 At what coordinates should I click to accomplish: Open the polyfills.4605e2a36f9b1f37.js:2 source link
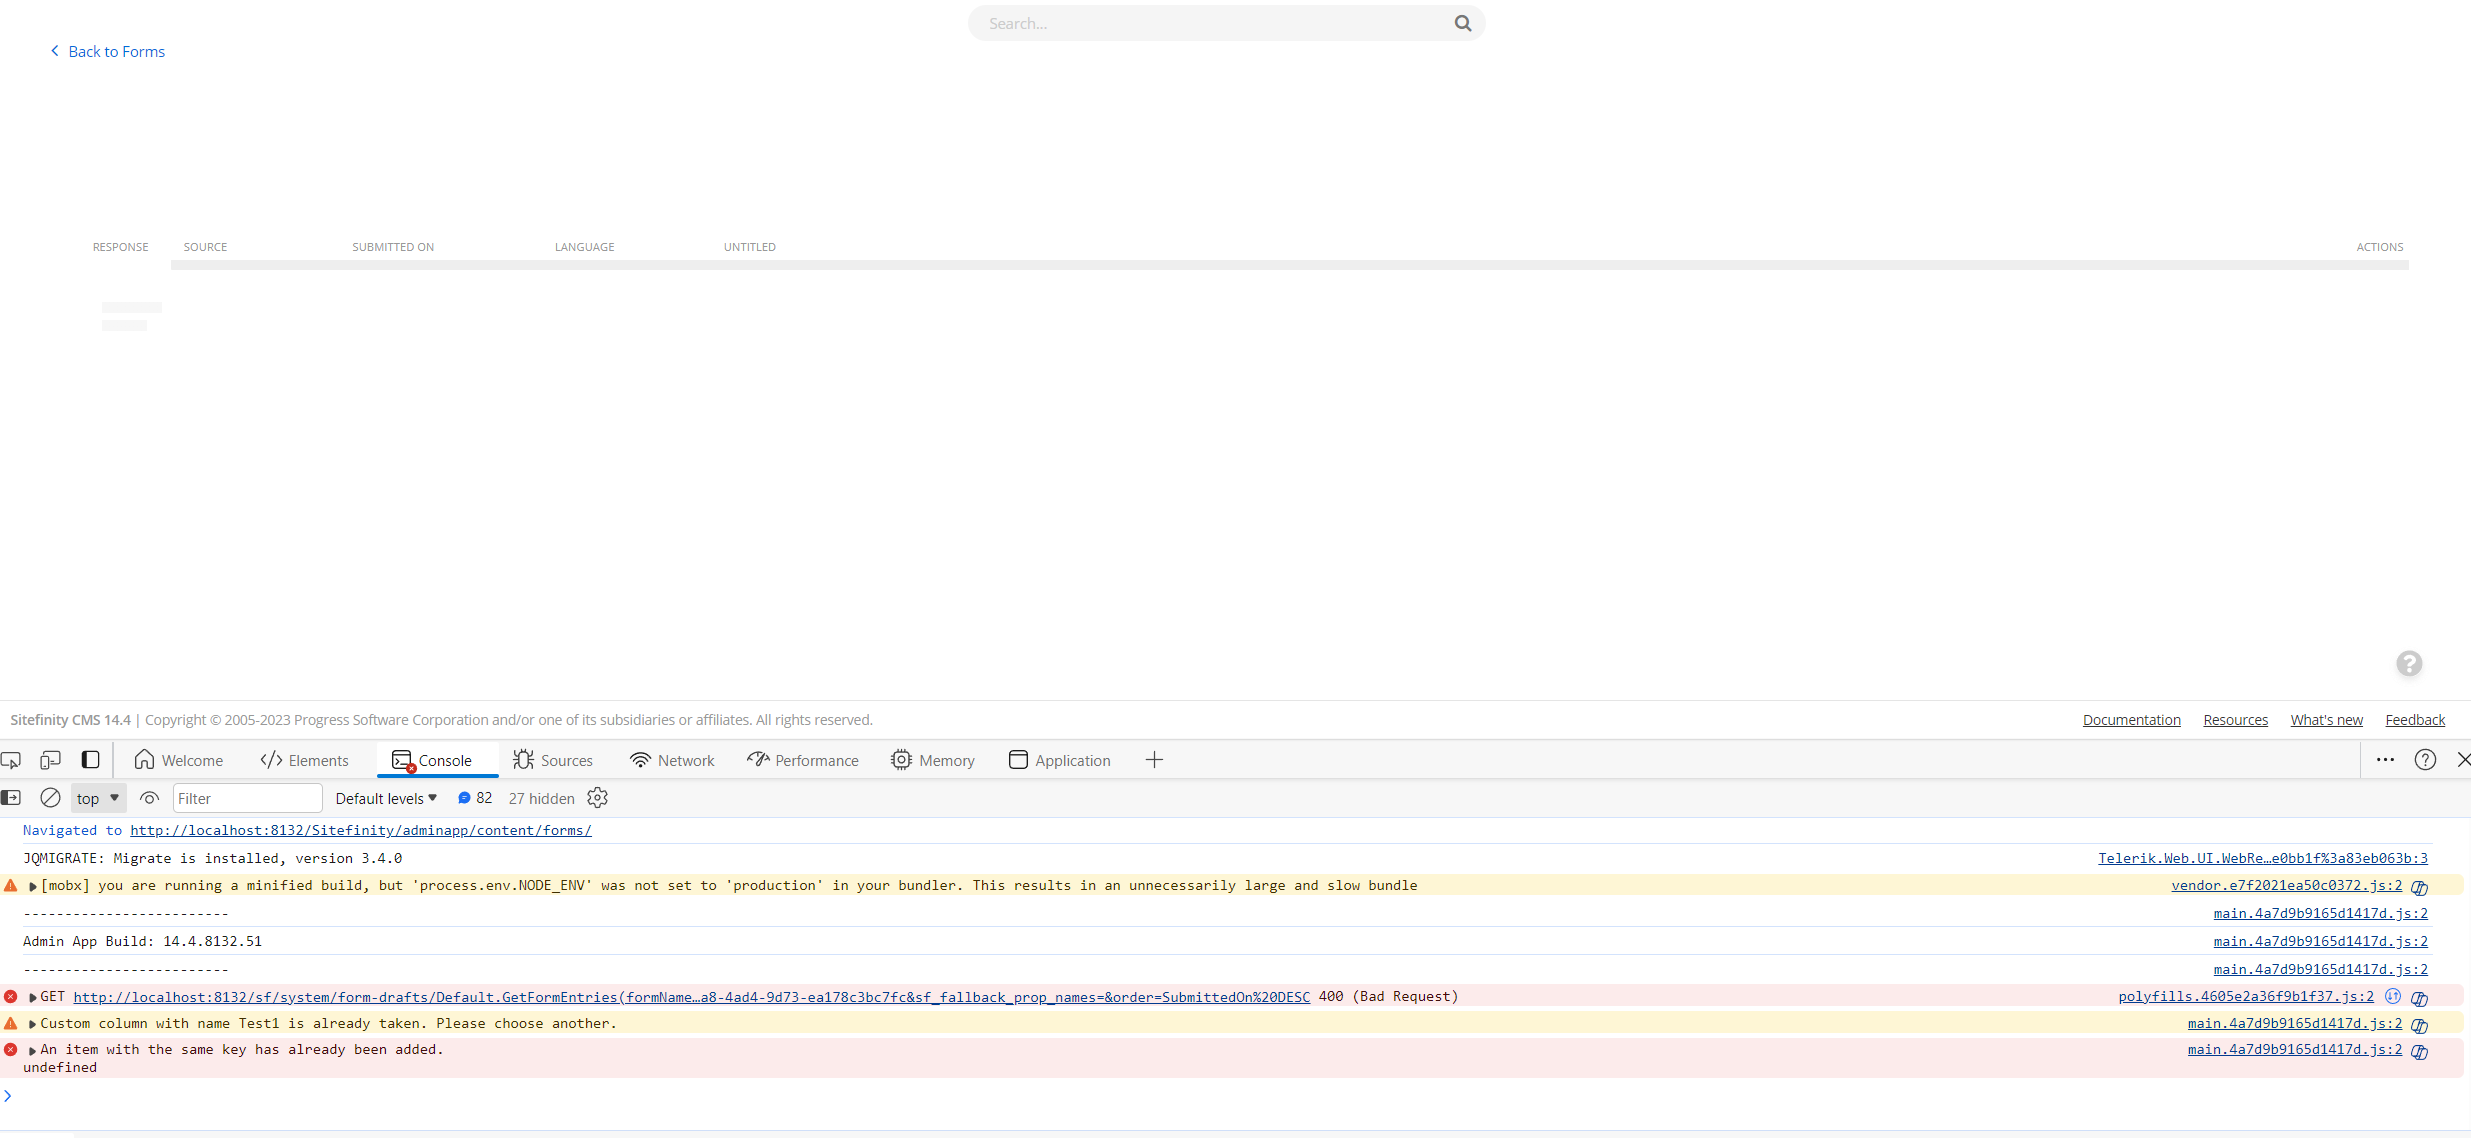pos(2246,997)
